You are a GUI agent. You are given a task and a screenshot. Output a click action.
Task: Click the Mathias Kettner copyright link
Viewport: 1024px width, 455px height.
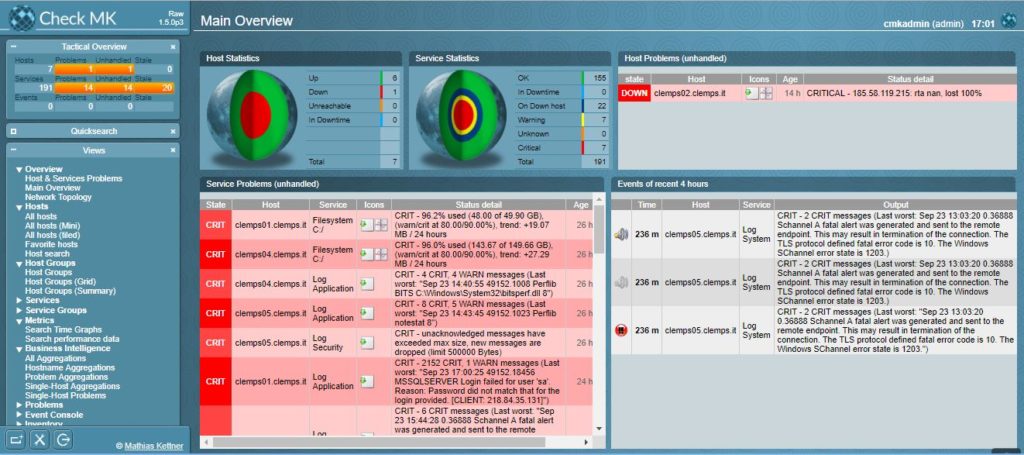coord(154,447)
